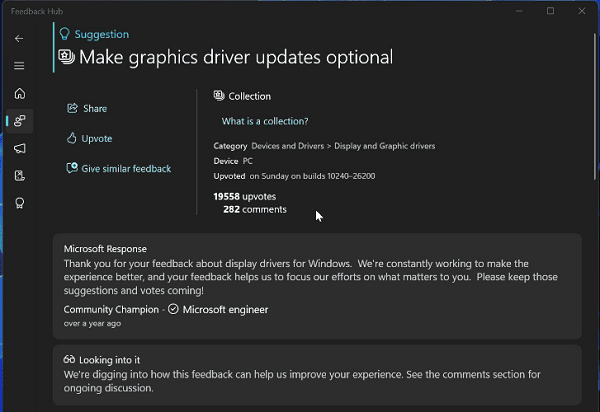Click the Make graphics driver updates optional title
This screenshot has width=600, height=412.
pos(236,57)
